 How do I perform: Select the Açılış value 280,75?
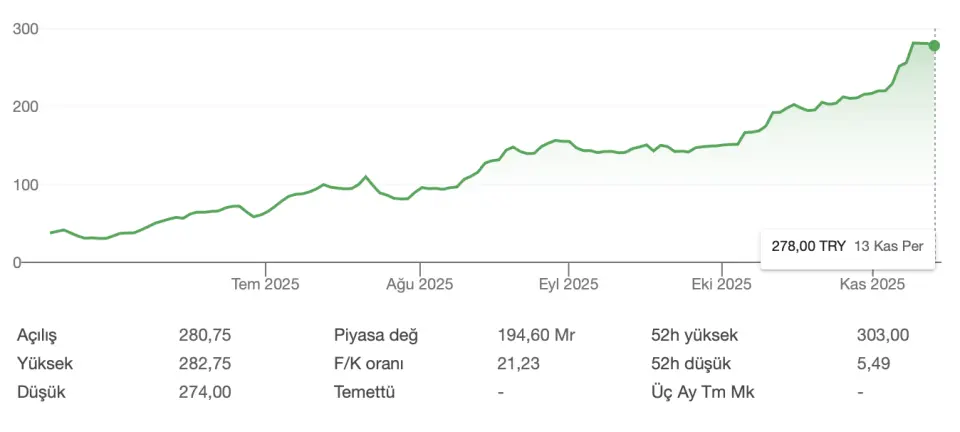tap(205, 335)
